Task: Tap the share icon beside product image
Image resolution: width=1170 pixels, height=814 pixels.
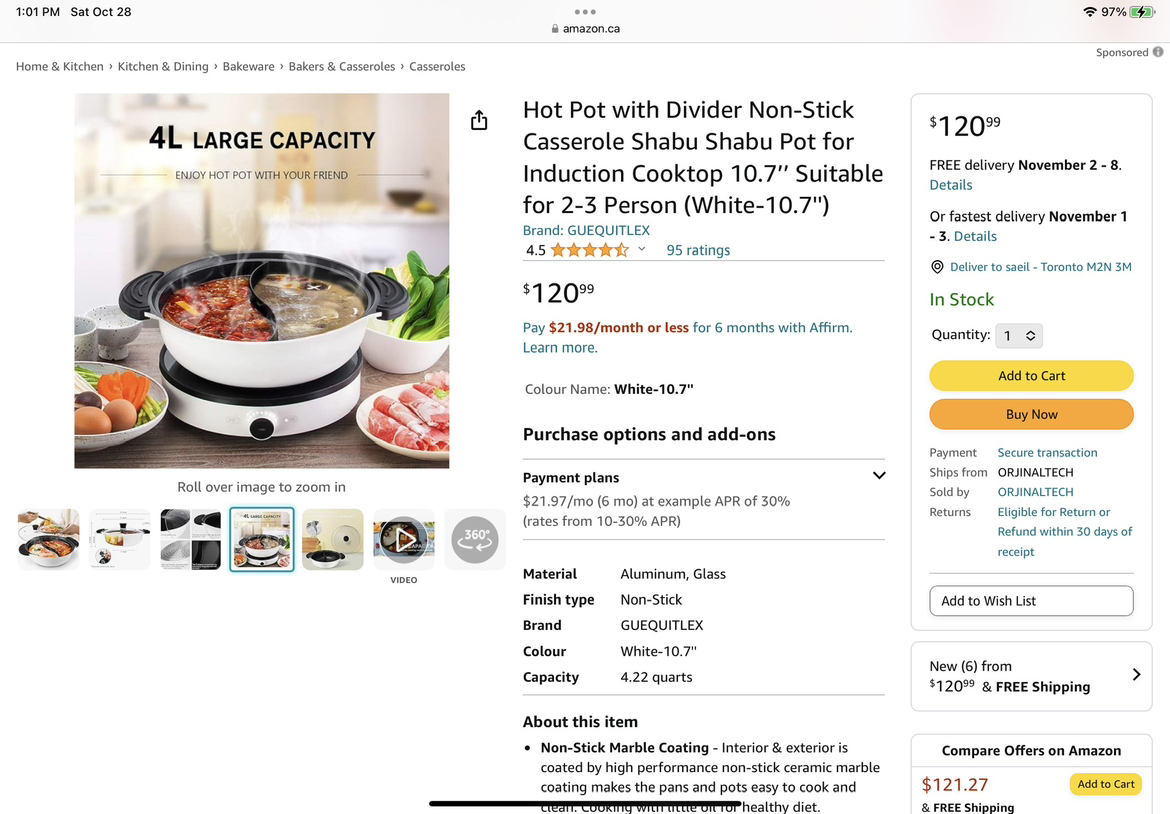Action: 479,120
